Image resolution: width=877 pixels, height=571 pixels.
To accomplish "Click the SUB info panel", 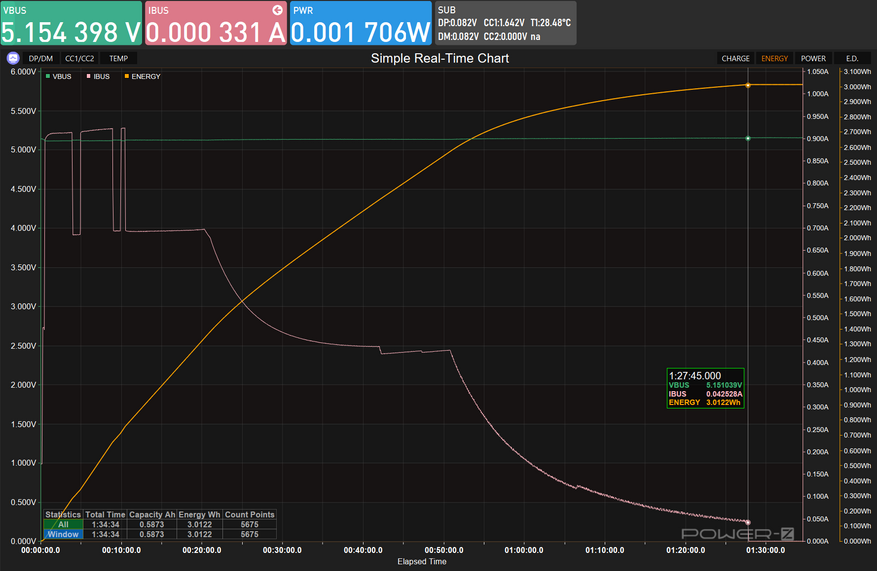I will 506,23.
